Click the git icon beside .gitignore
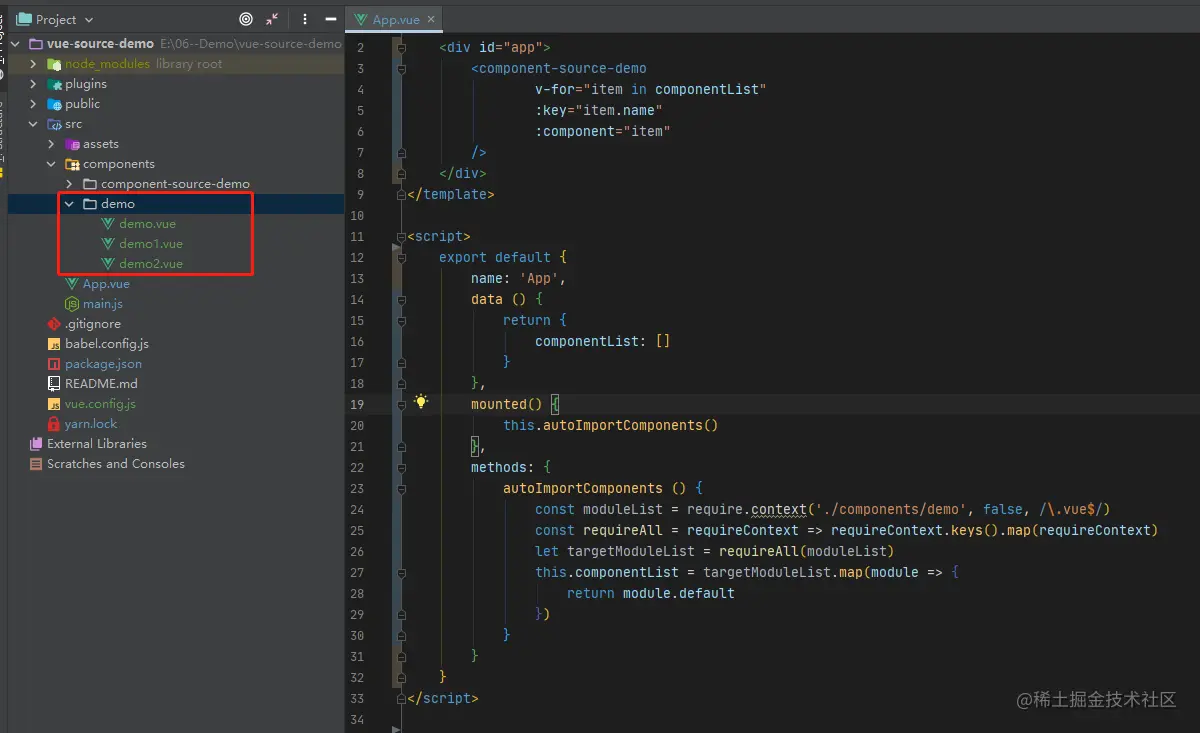Viewport: 1200px width, 733px height. pos(54,324)
